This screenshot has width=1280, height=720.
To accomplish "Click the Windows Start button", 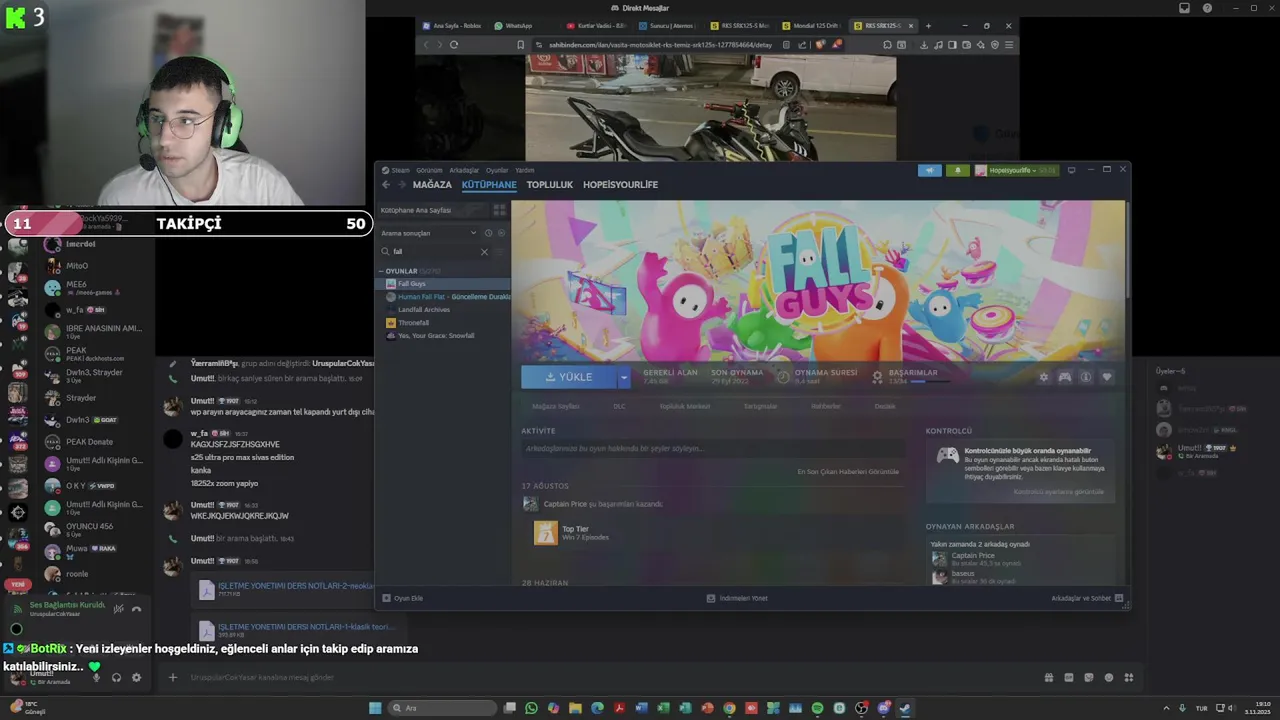I will pos(375,708).
